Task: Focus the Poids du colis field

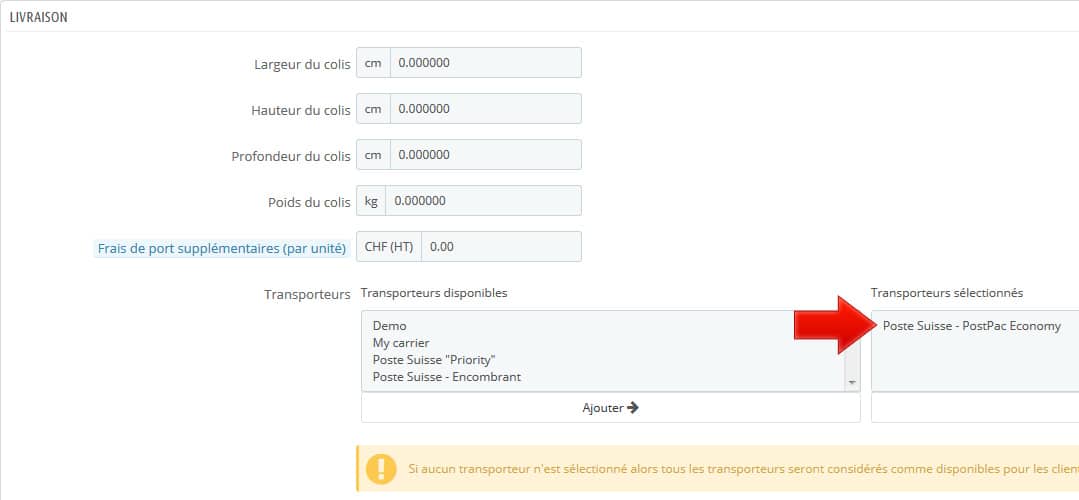Action: (483, 201)
